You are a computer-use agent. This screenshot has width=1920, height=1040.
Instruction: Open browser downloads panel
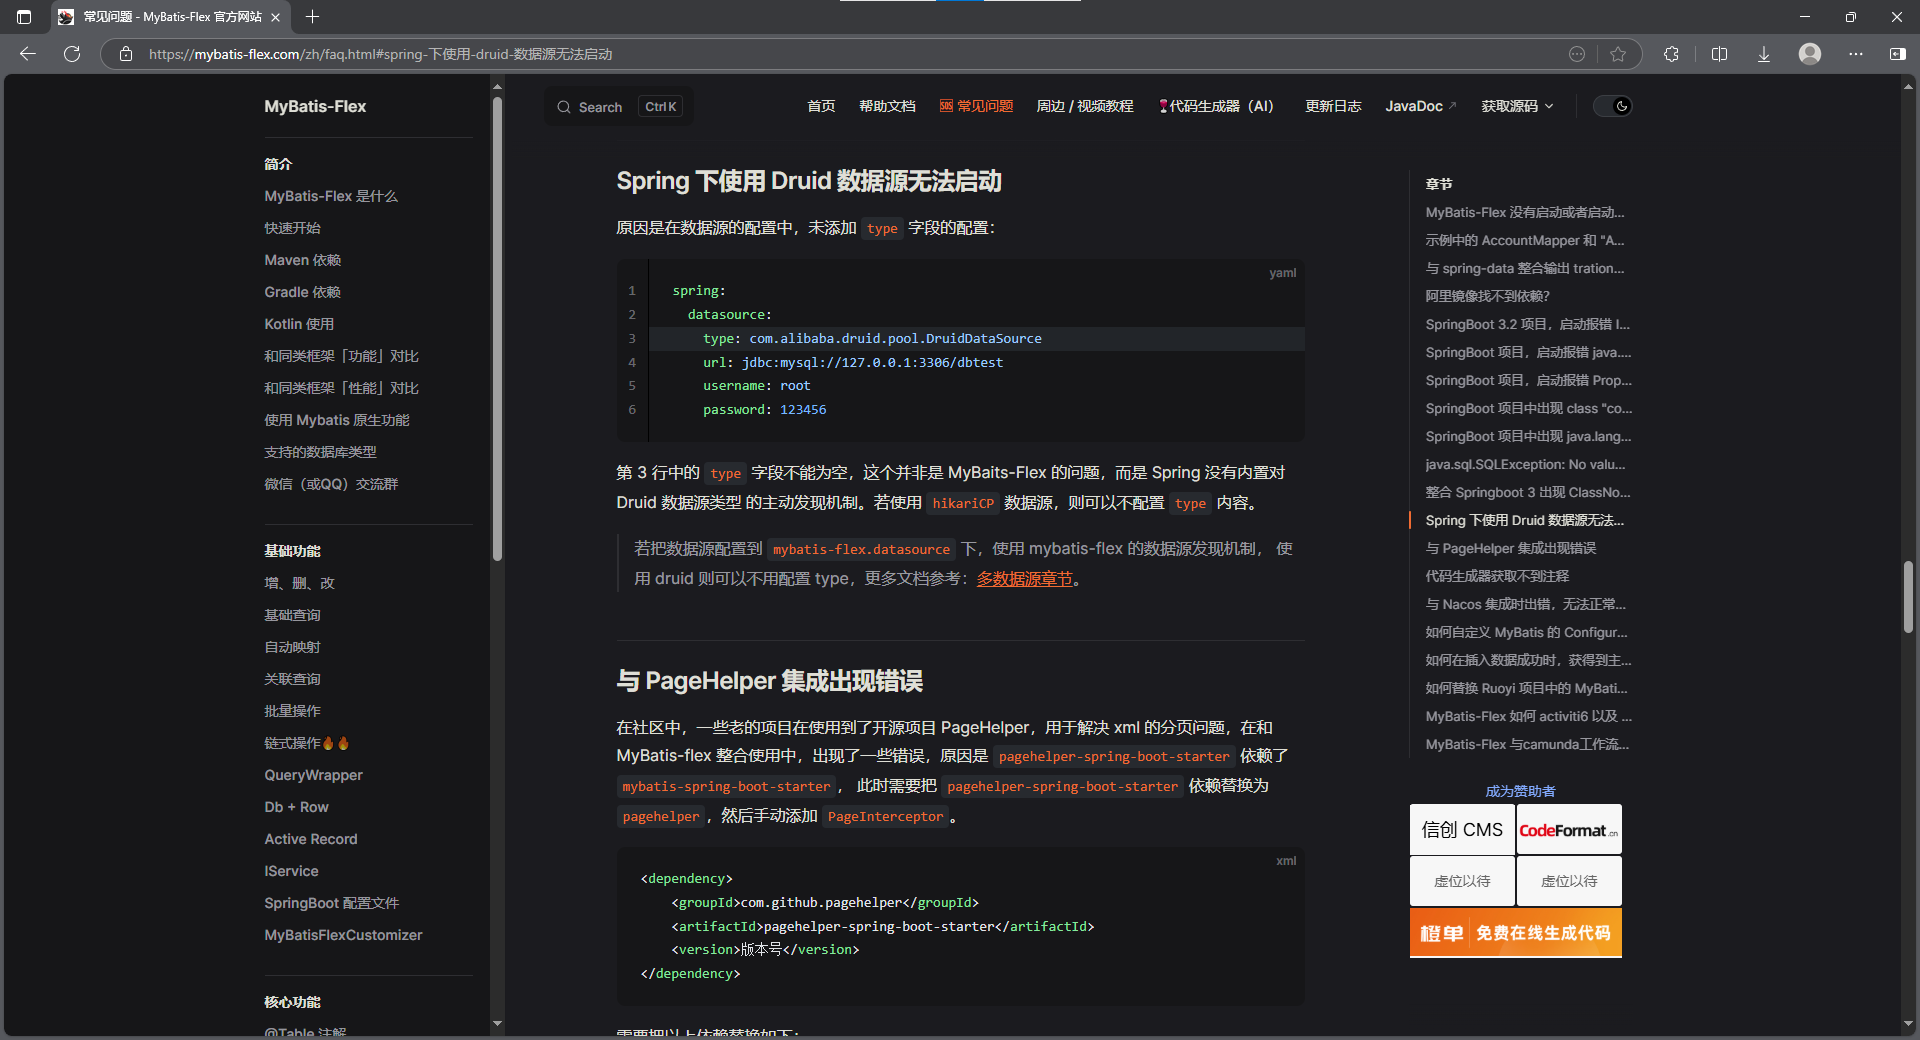click(1764, 54)
